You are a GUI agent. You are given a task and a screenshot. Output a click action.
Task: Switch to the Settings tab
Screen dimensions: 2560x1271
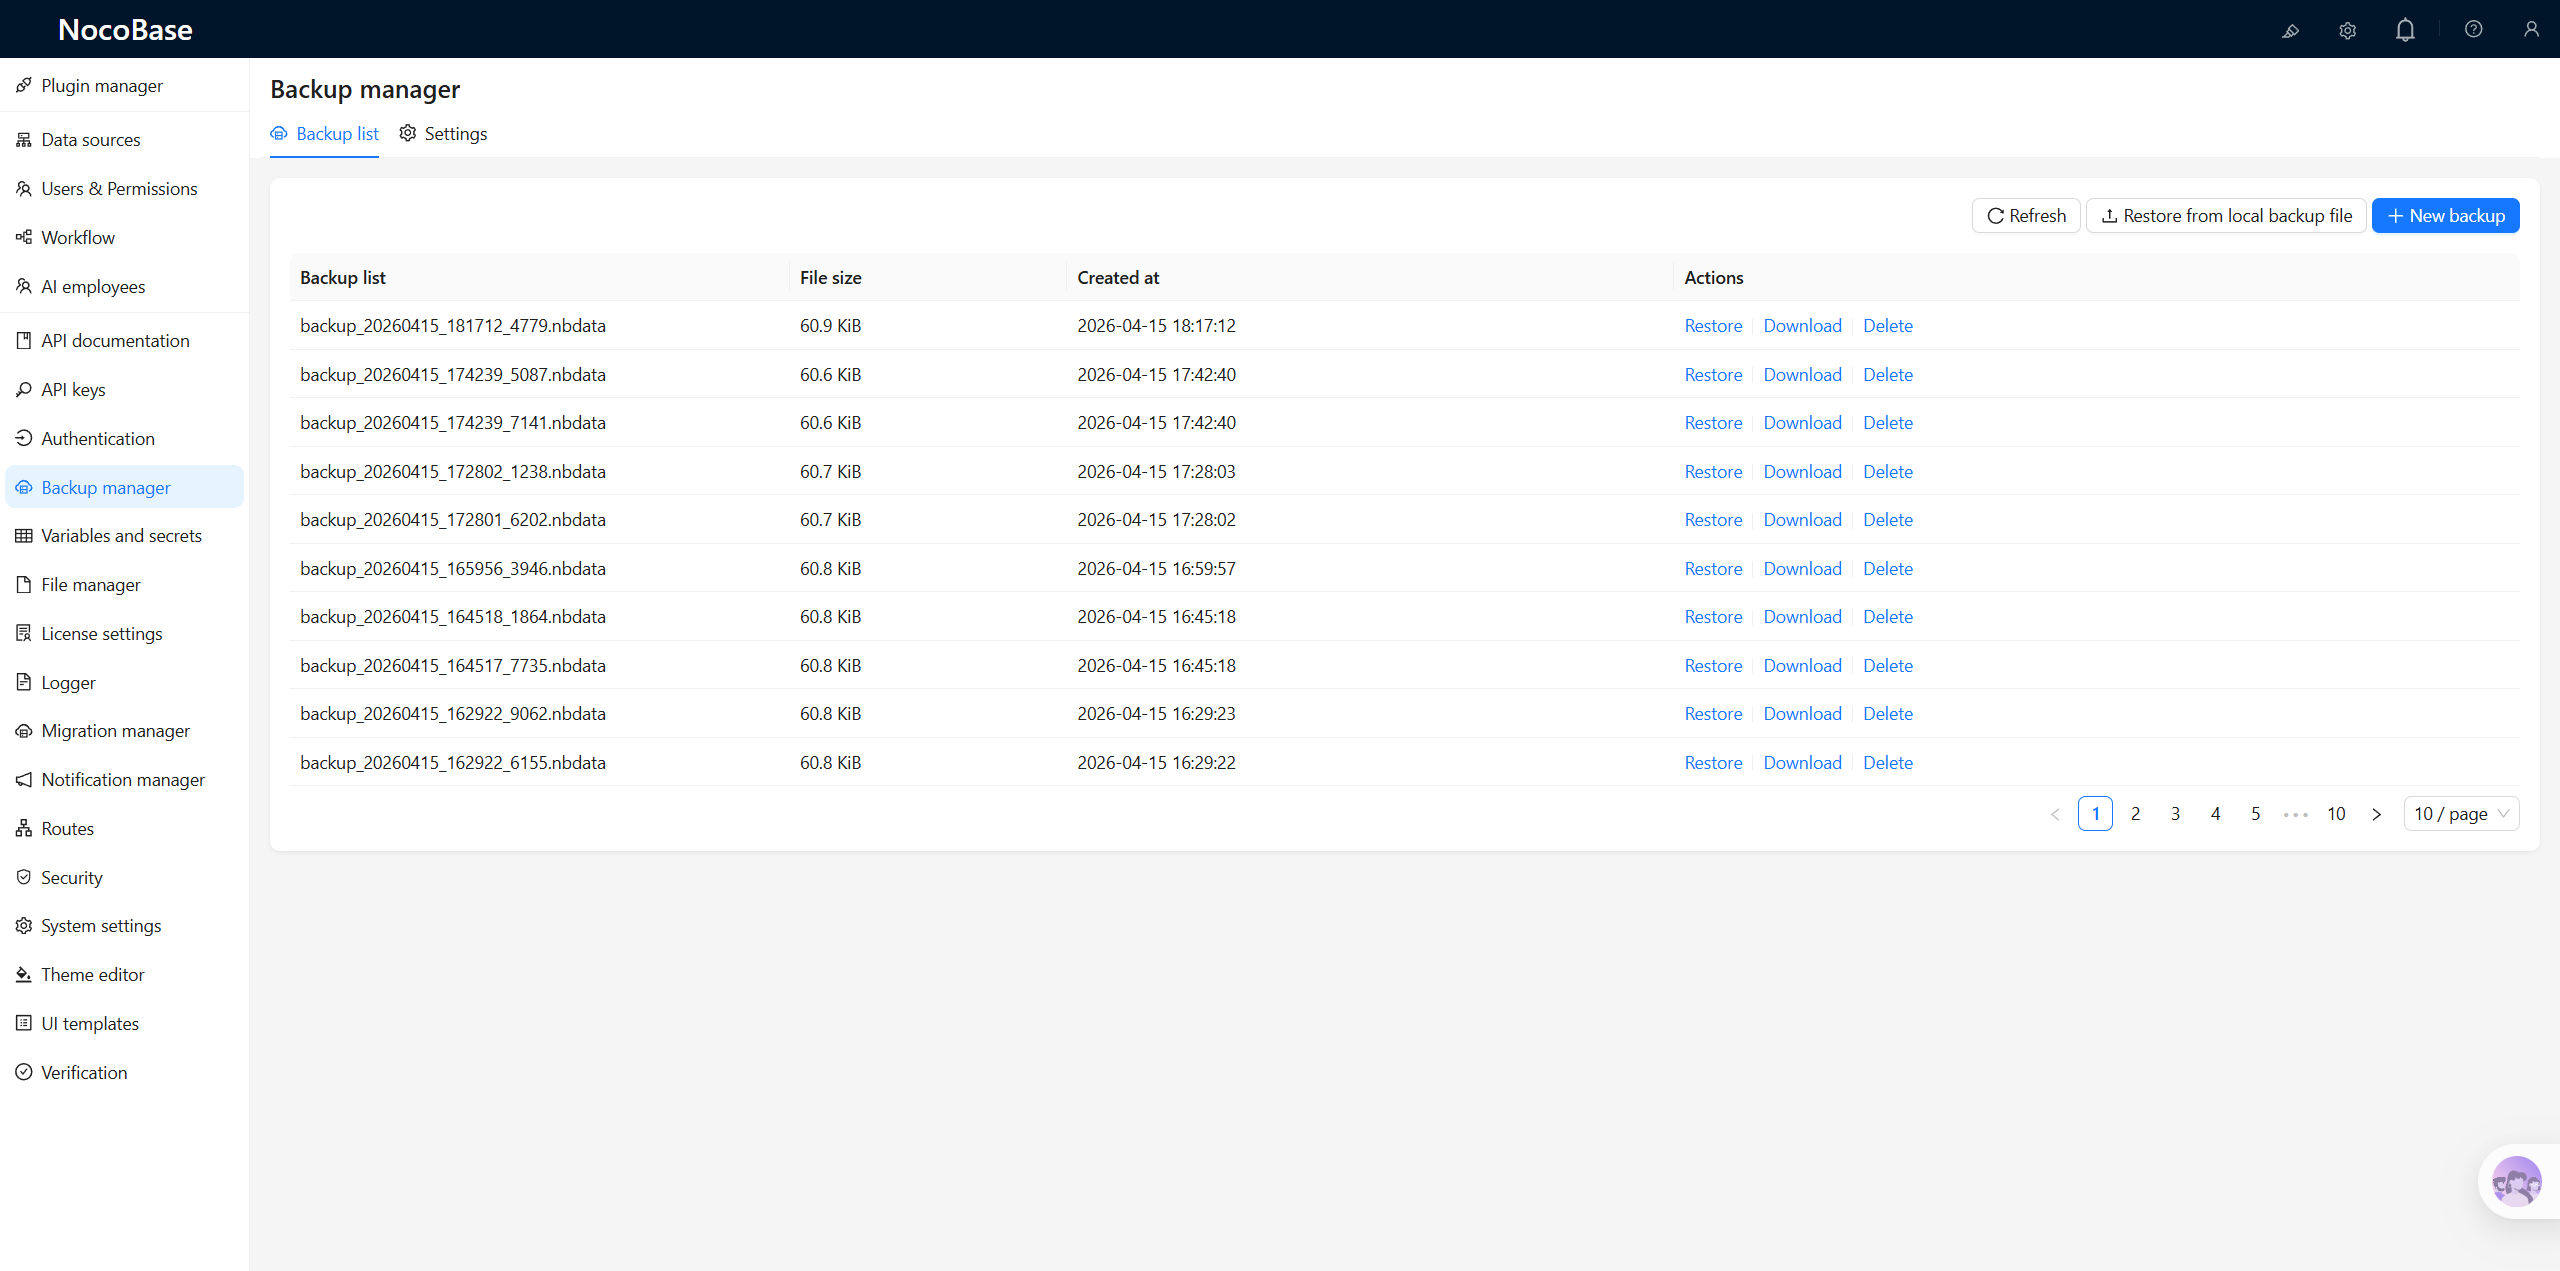point(455,133)
